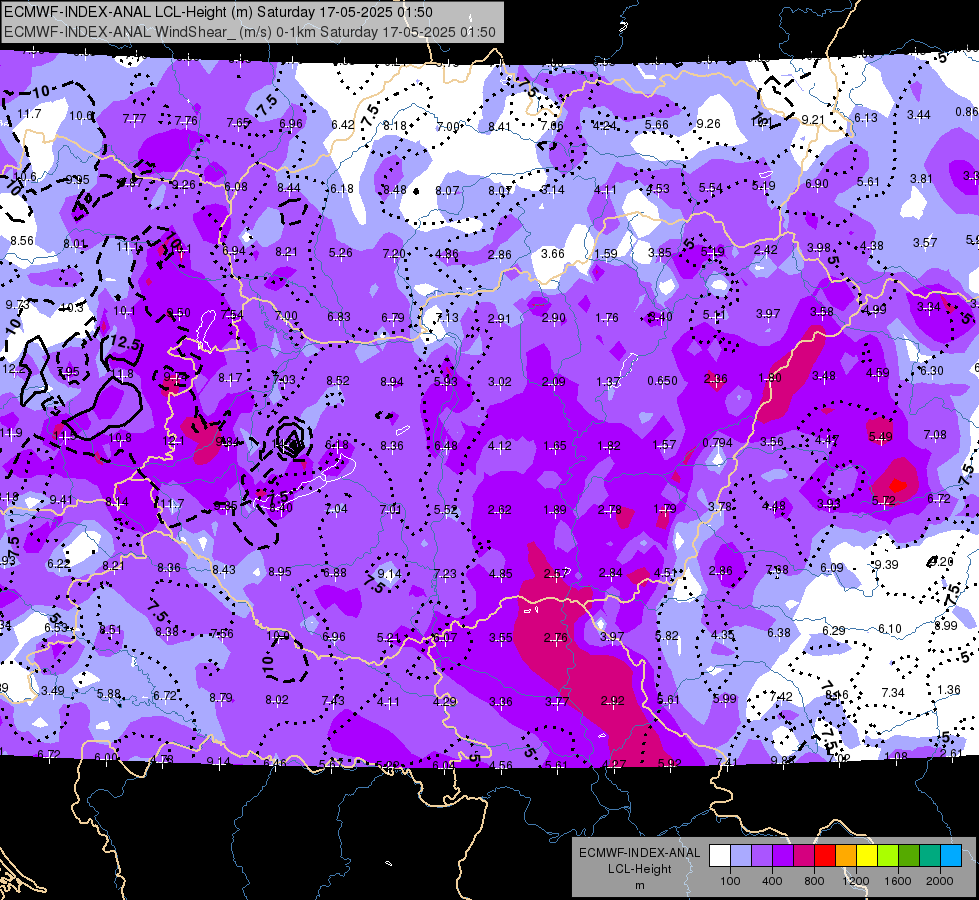The width and height of the screenshot is (979, 900).
Task: Click the wind shear value 2.36
Action: point(716,379)
